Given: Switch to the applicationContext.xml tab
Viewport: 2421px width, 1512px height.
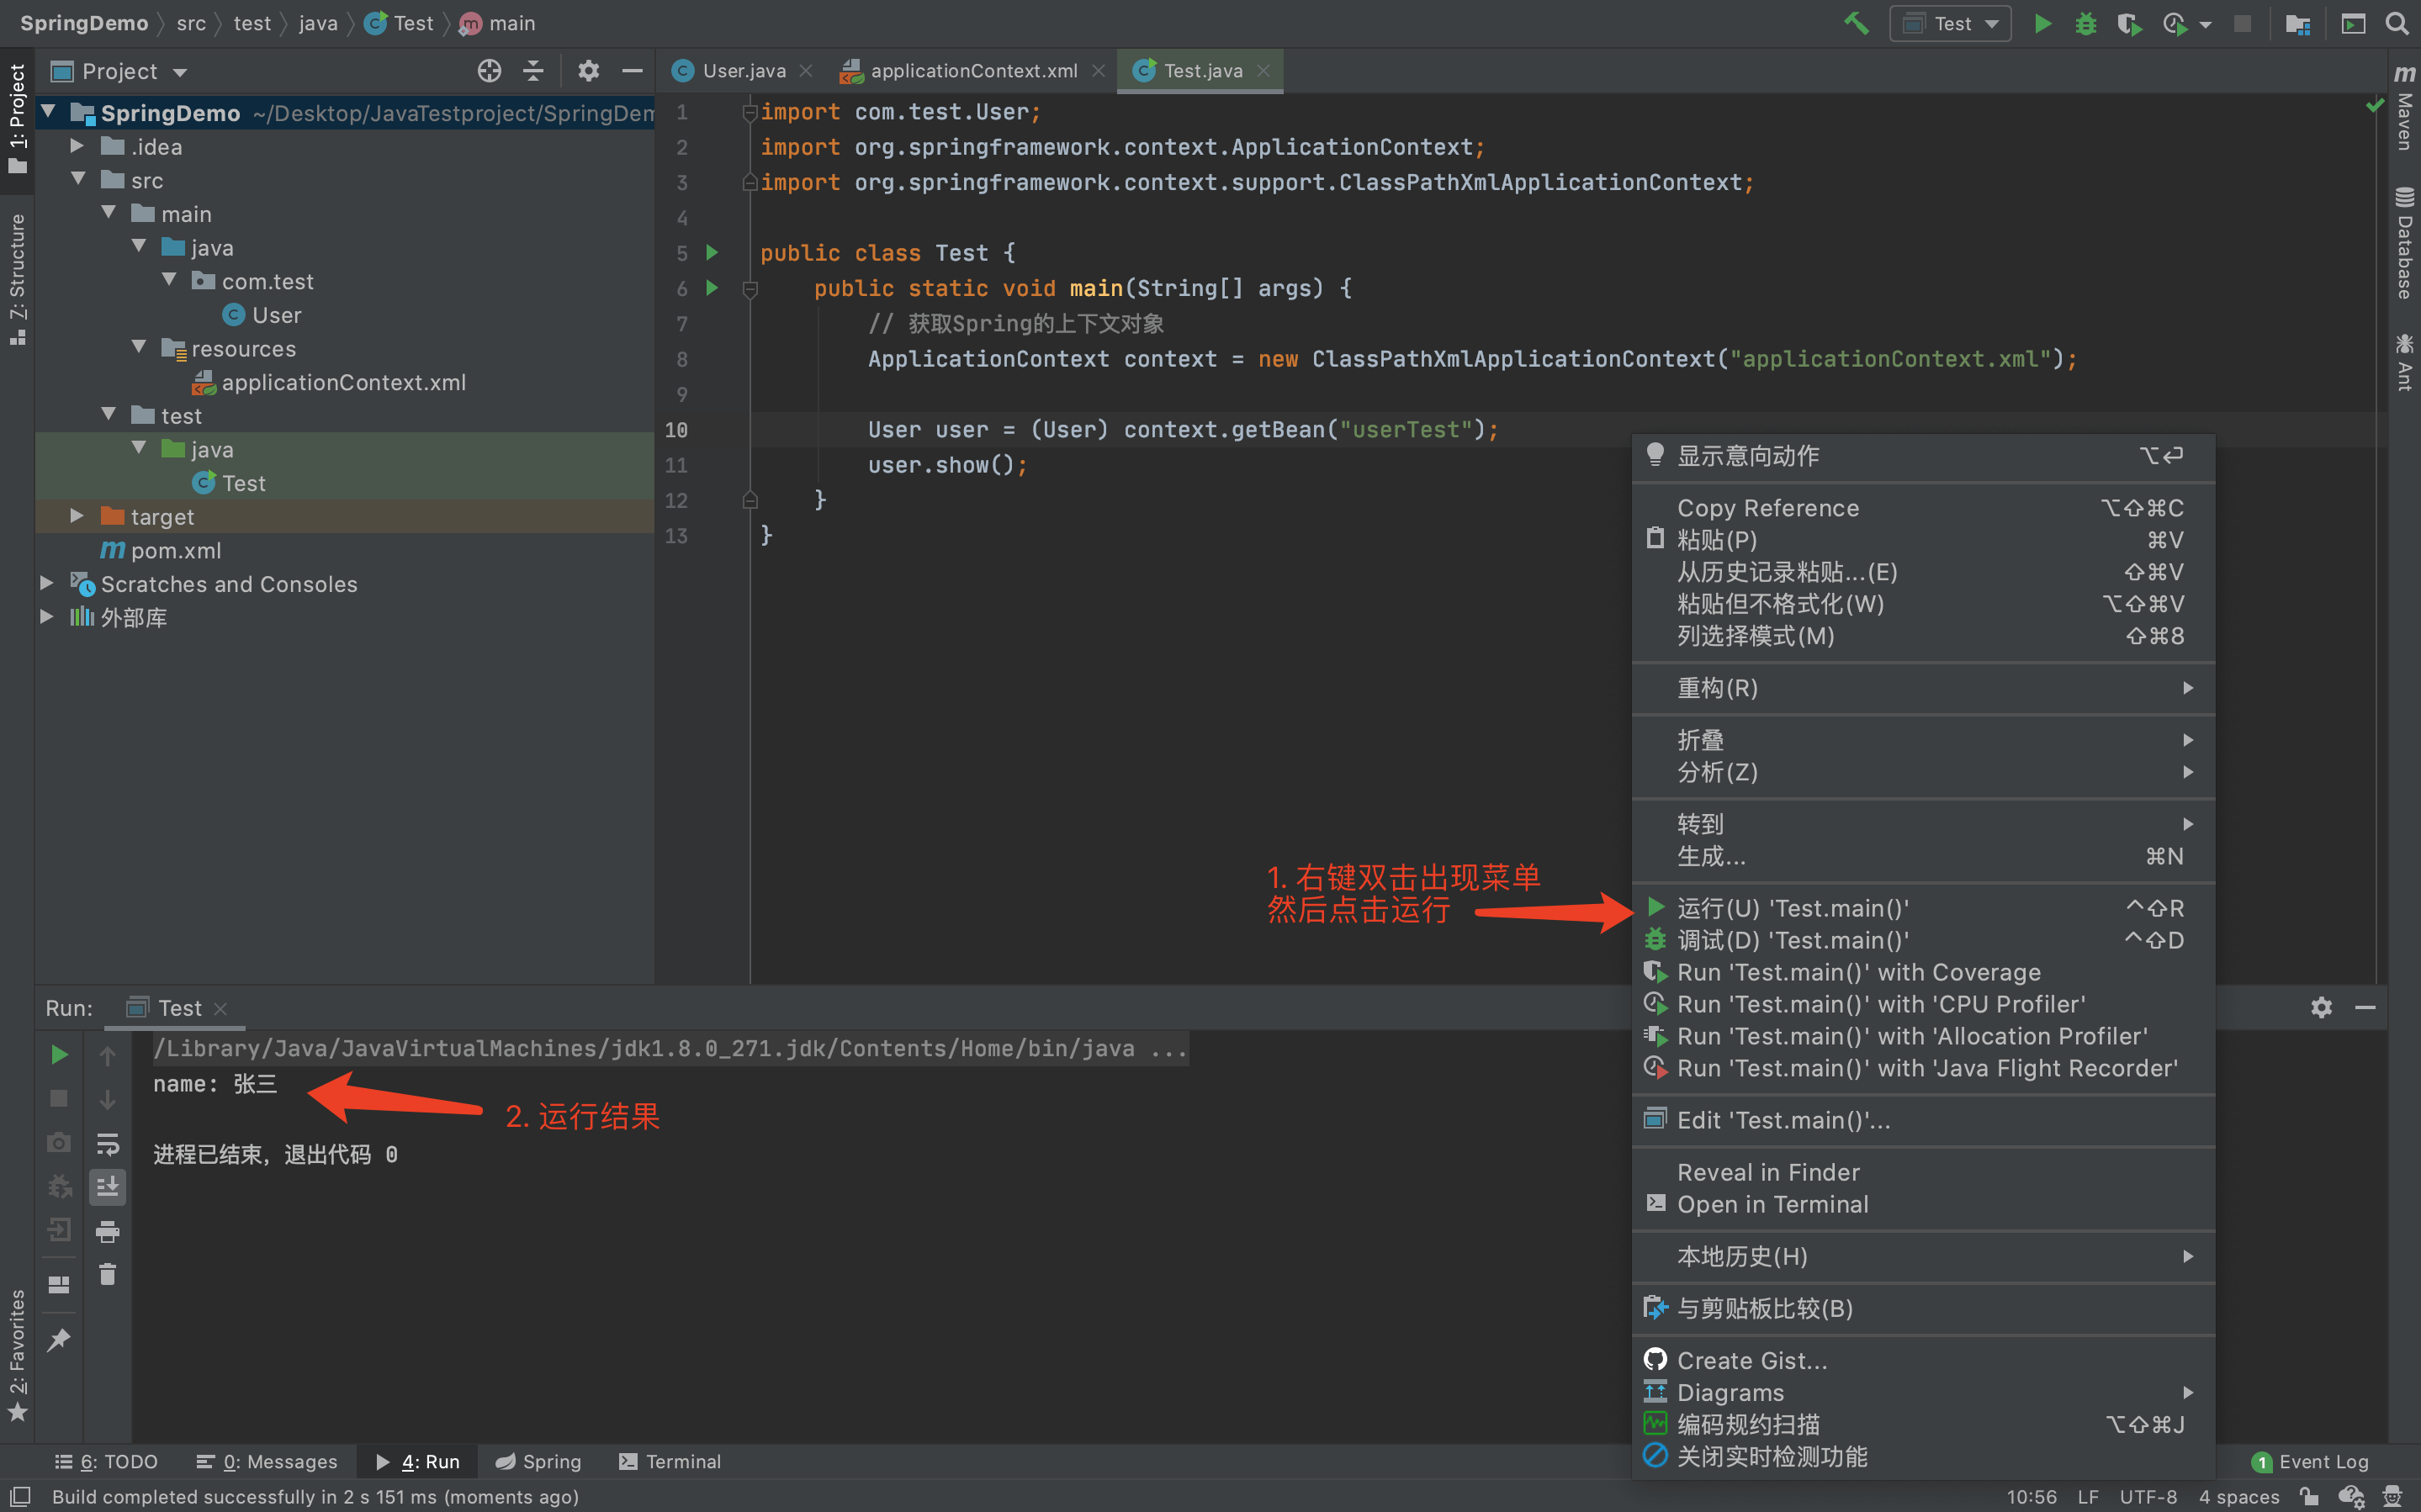Looking at the screenshot, I should [973, 71].
